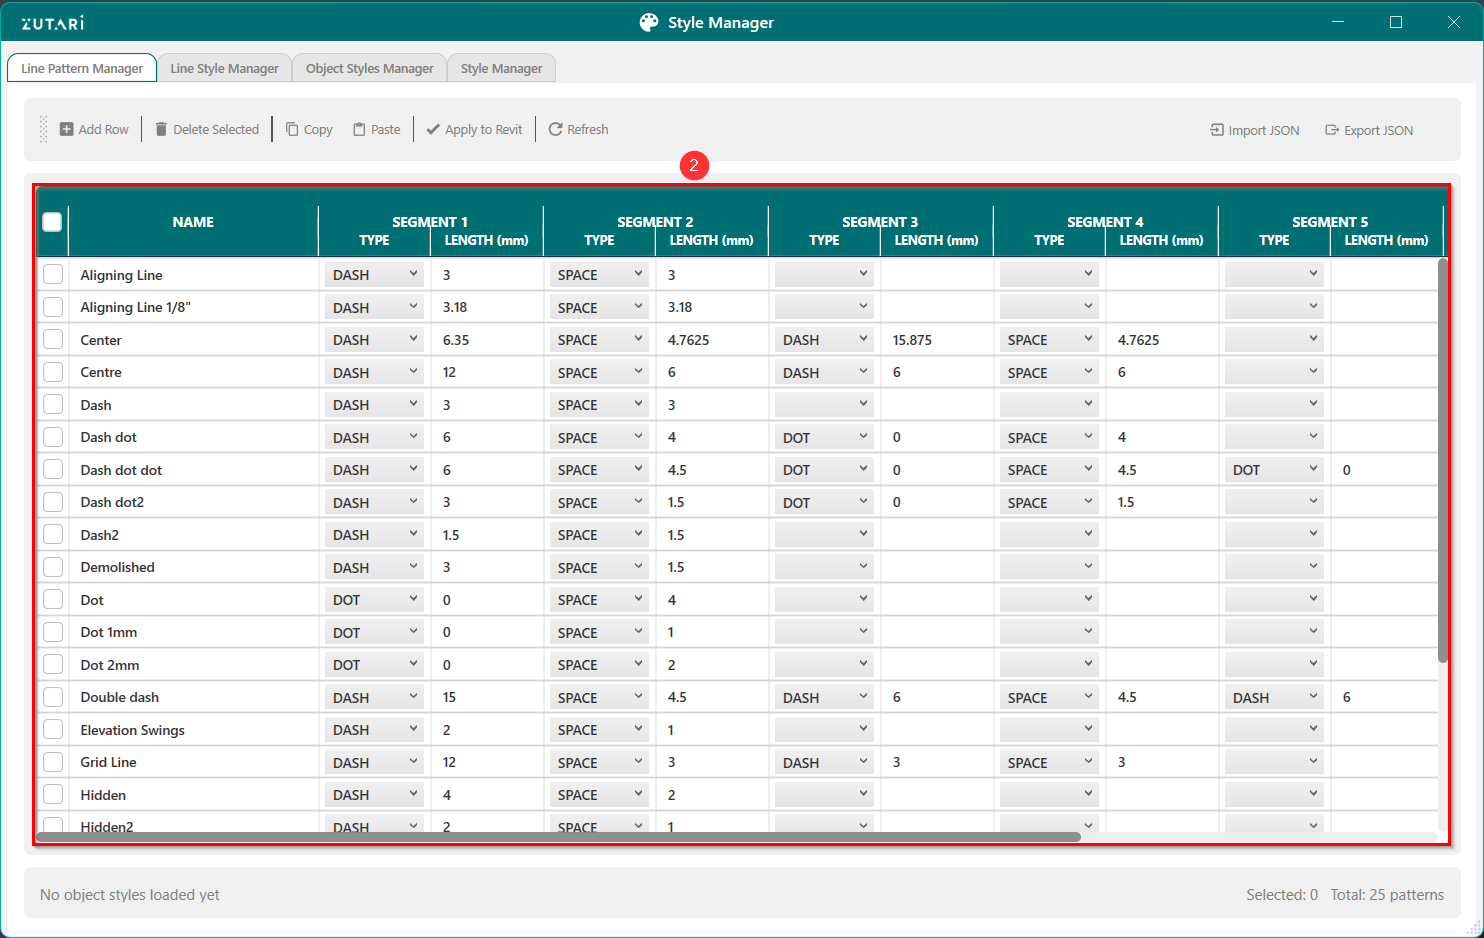This screenshot has height=938, width=1484.
Task: Click the SEGMENT 2 column header
Action: click(x=655, y=222)
